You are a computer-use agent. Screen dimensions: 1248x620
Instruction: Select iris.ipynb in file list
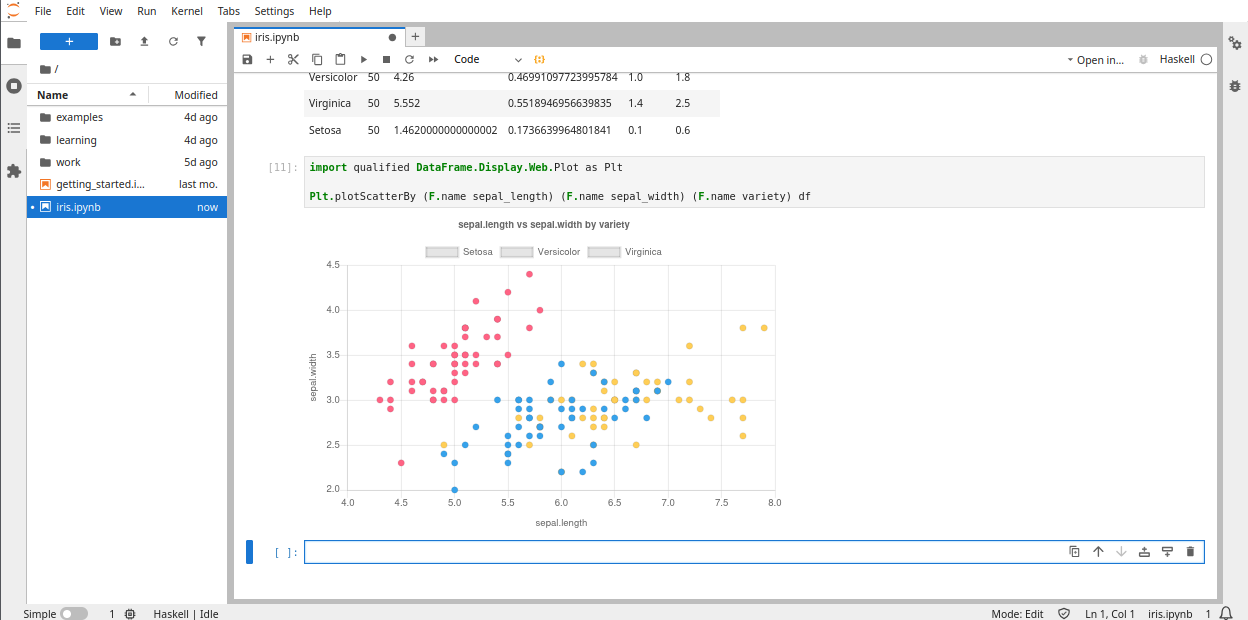pyautogui.click(x=127, y=207)
